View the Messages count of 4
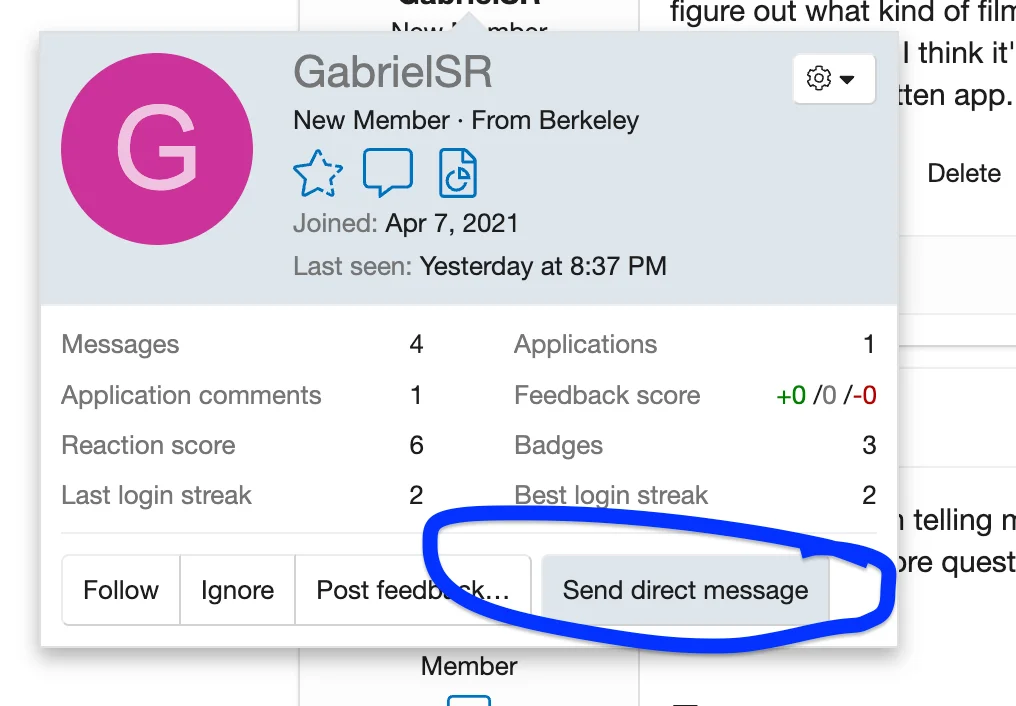This screenshot has height=706, width=1016. click(x=416, y=345)
